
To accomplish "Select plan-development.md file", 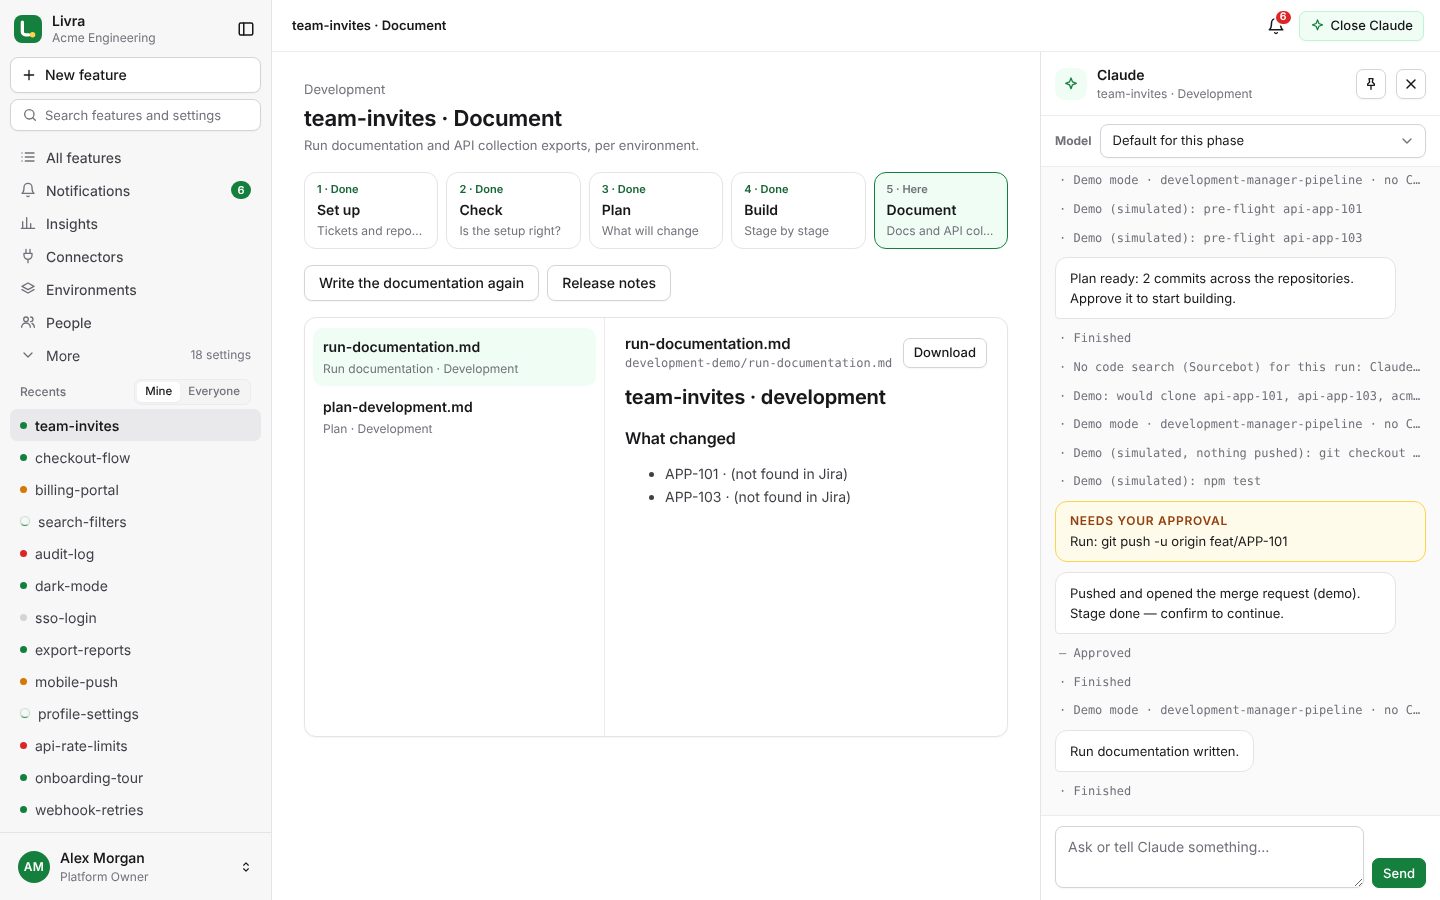I will point(454,417).
